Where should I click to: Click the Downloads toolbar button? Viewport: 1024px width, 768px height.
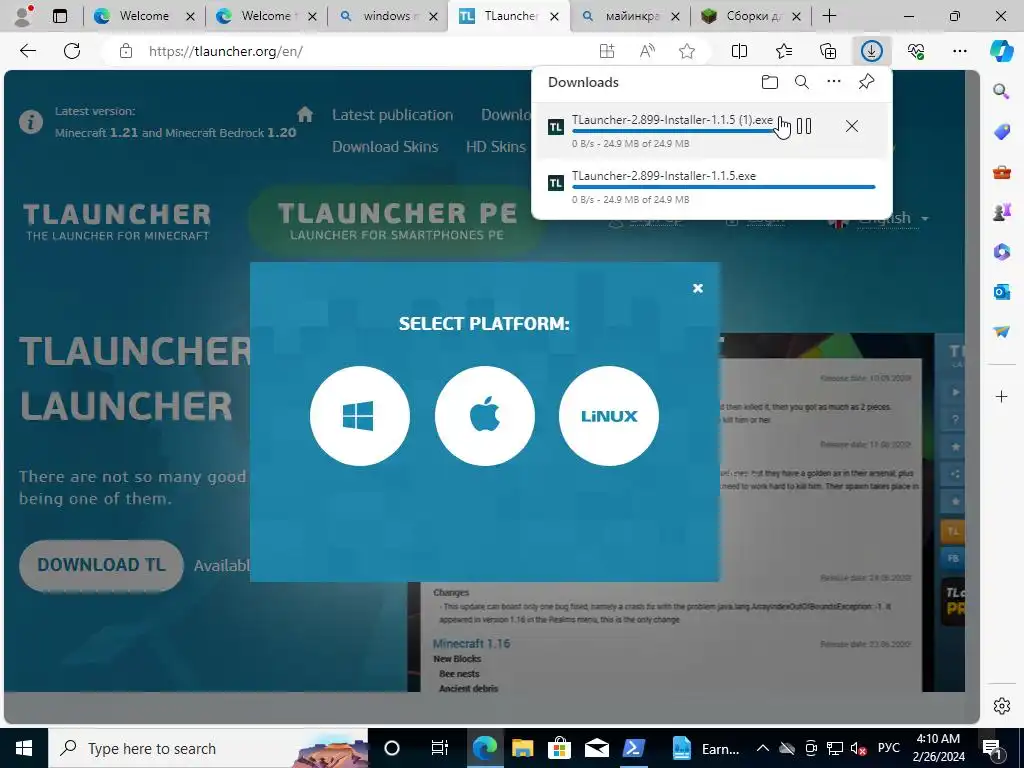(871, 51)
